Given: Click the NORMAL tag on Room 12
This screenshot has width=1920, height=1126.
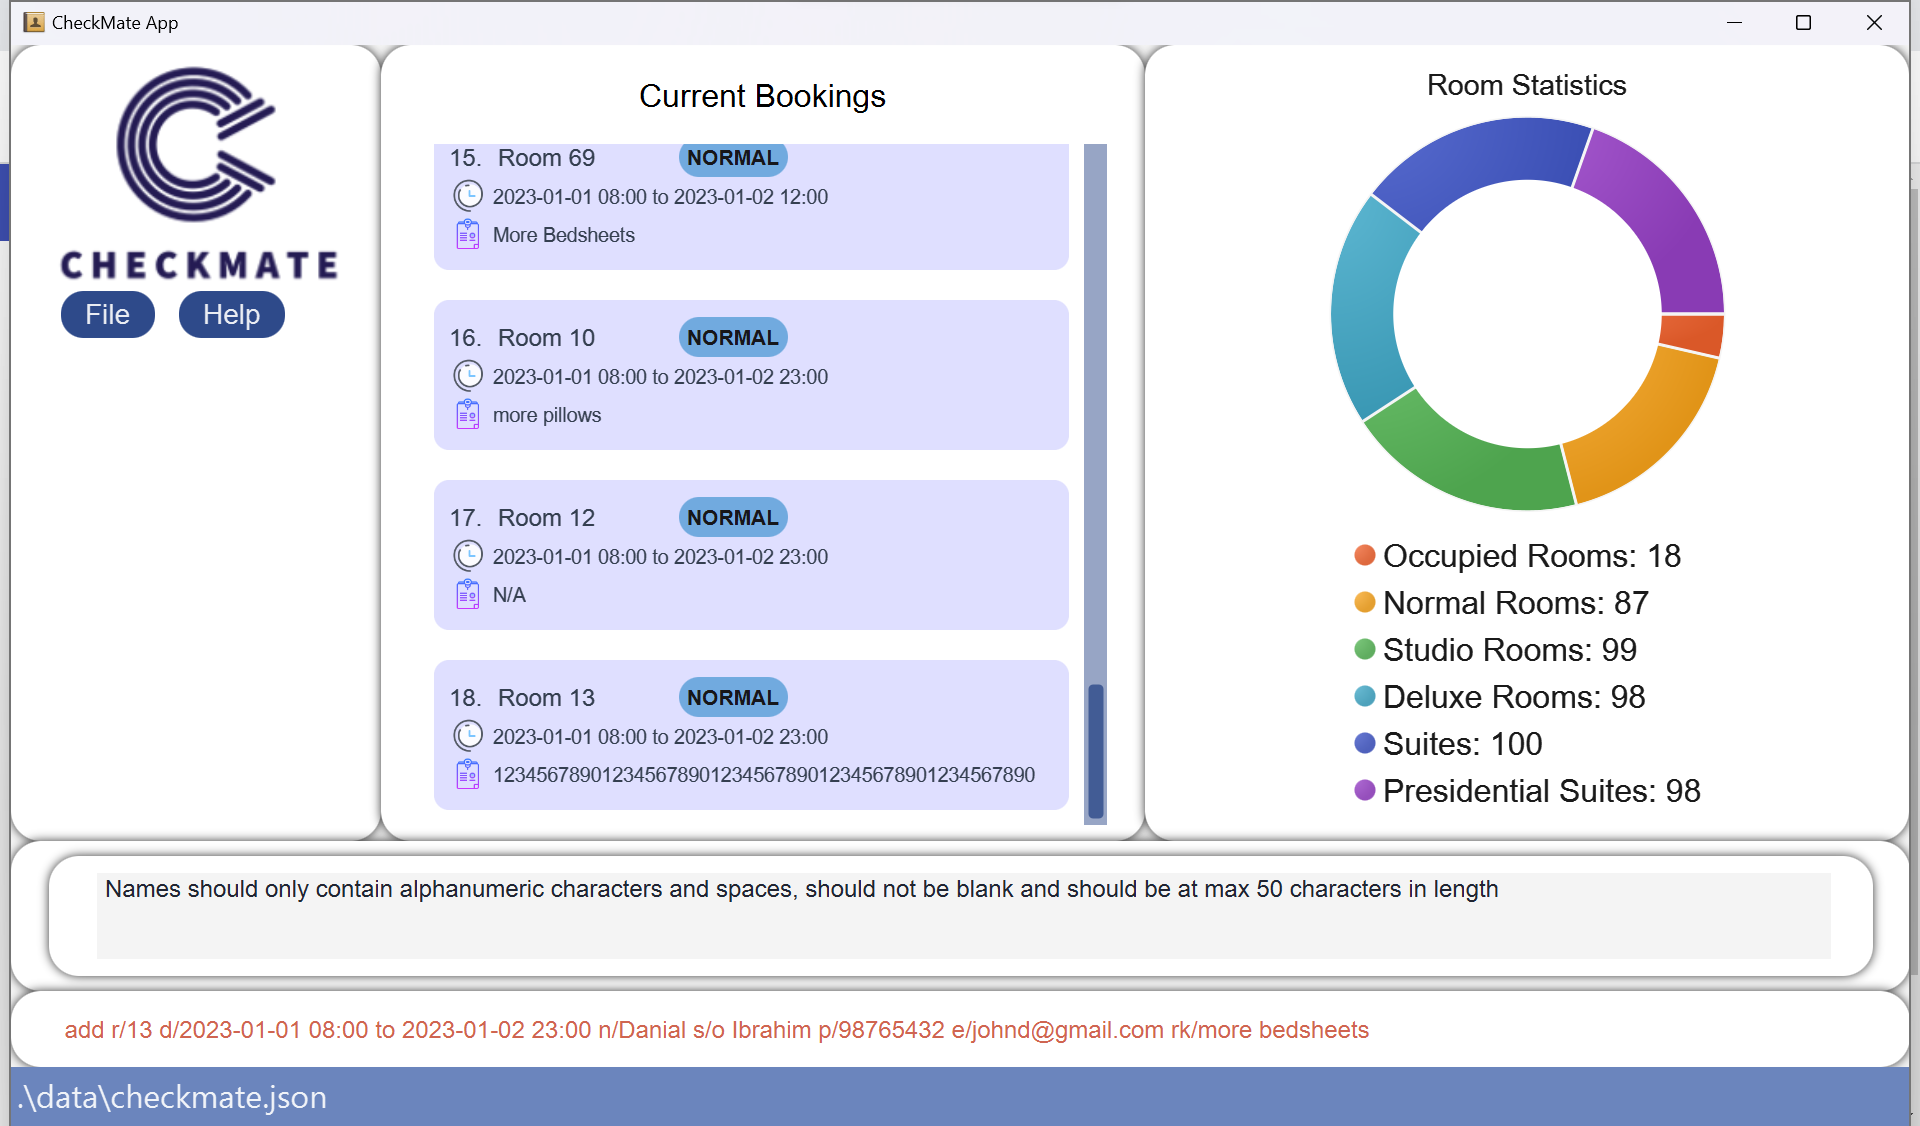Looking at the screenshot, I should (x=733, y=518).
